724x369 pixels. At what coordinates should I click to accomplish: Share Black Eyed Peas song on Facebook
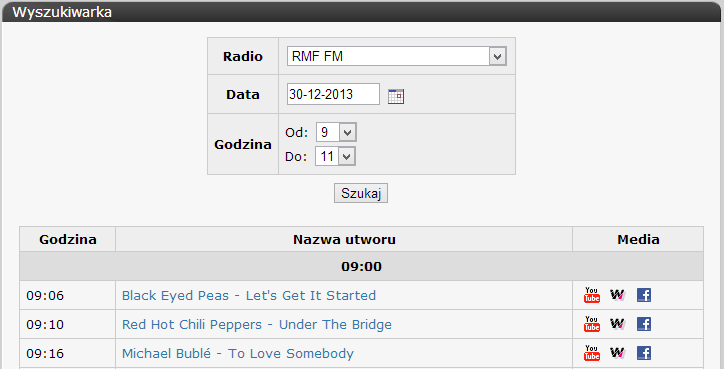[644, 295]
